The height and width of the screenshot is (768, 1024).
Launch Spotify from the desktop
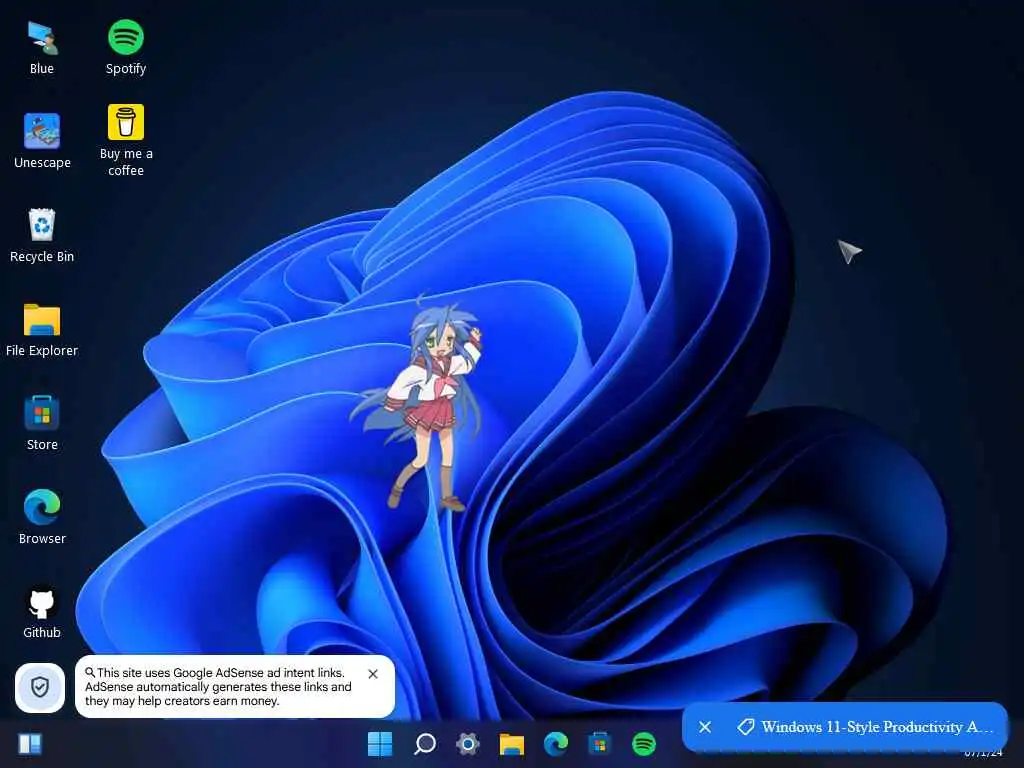coord(125,48)
